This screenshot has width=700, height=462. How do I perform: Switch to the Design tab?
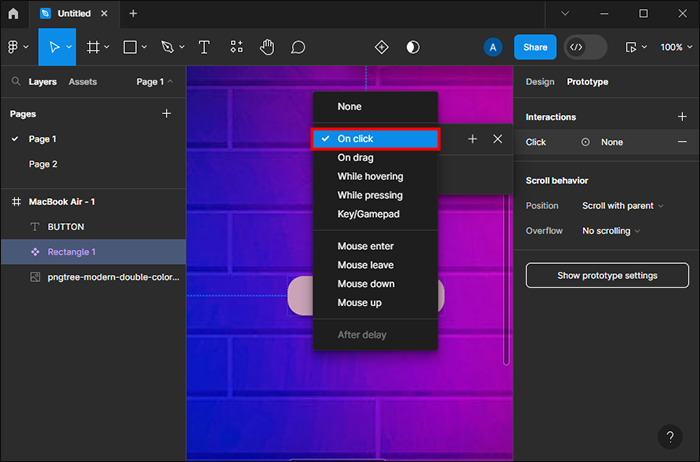[x=539, y=82]
